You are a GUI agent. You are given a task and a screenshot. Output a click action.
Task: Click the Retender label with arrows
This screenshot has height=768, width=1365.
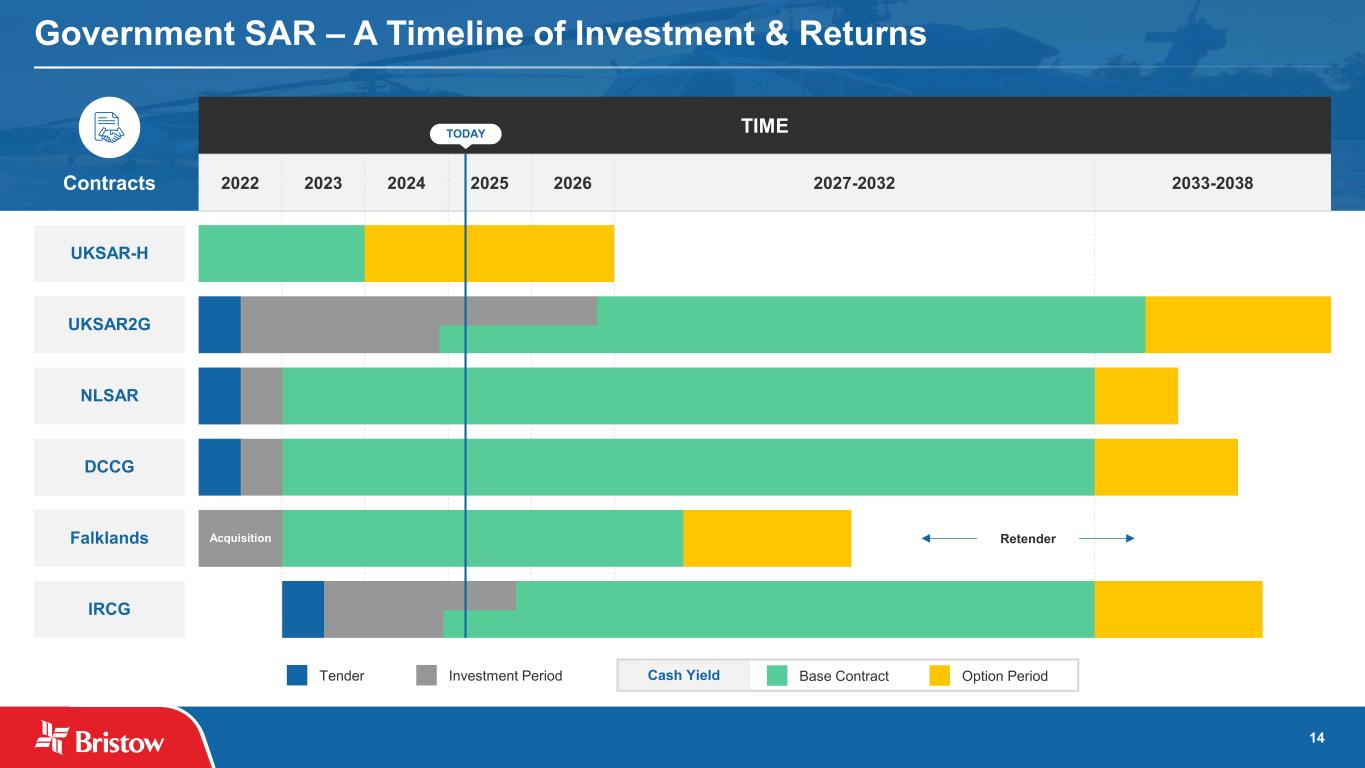tap(1028, 539)
